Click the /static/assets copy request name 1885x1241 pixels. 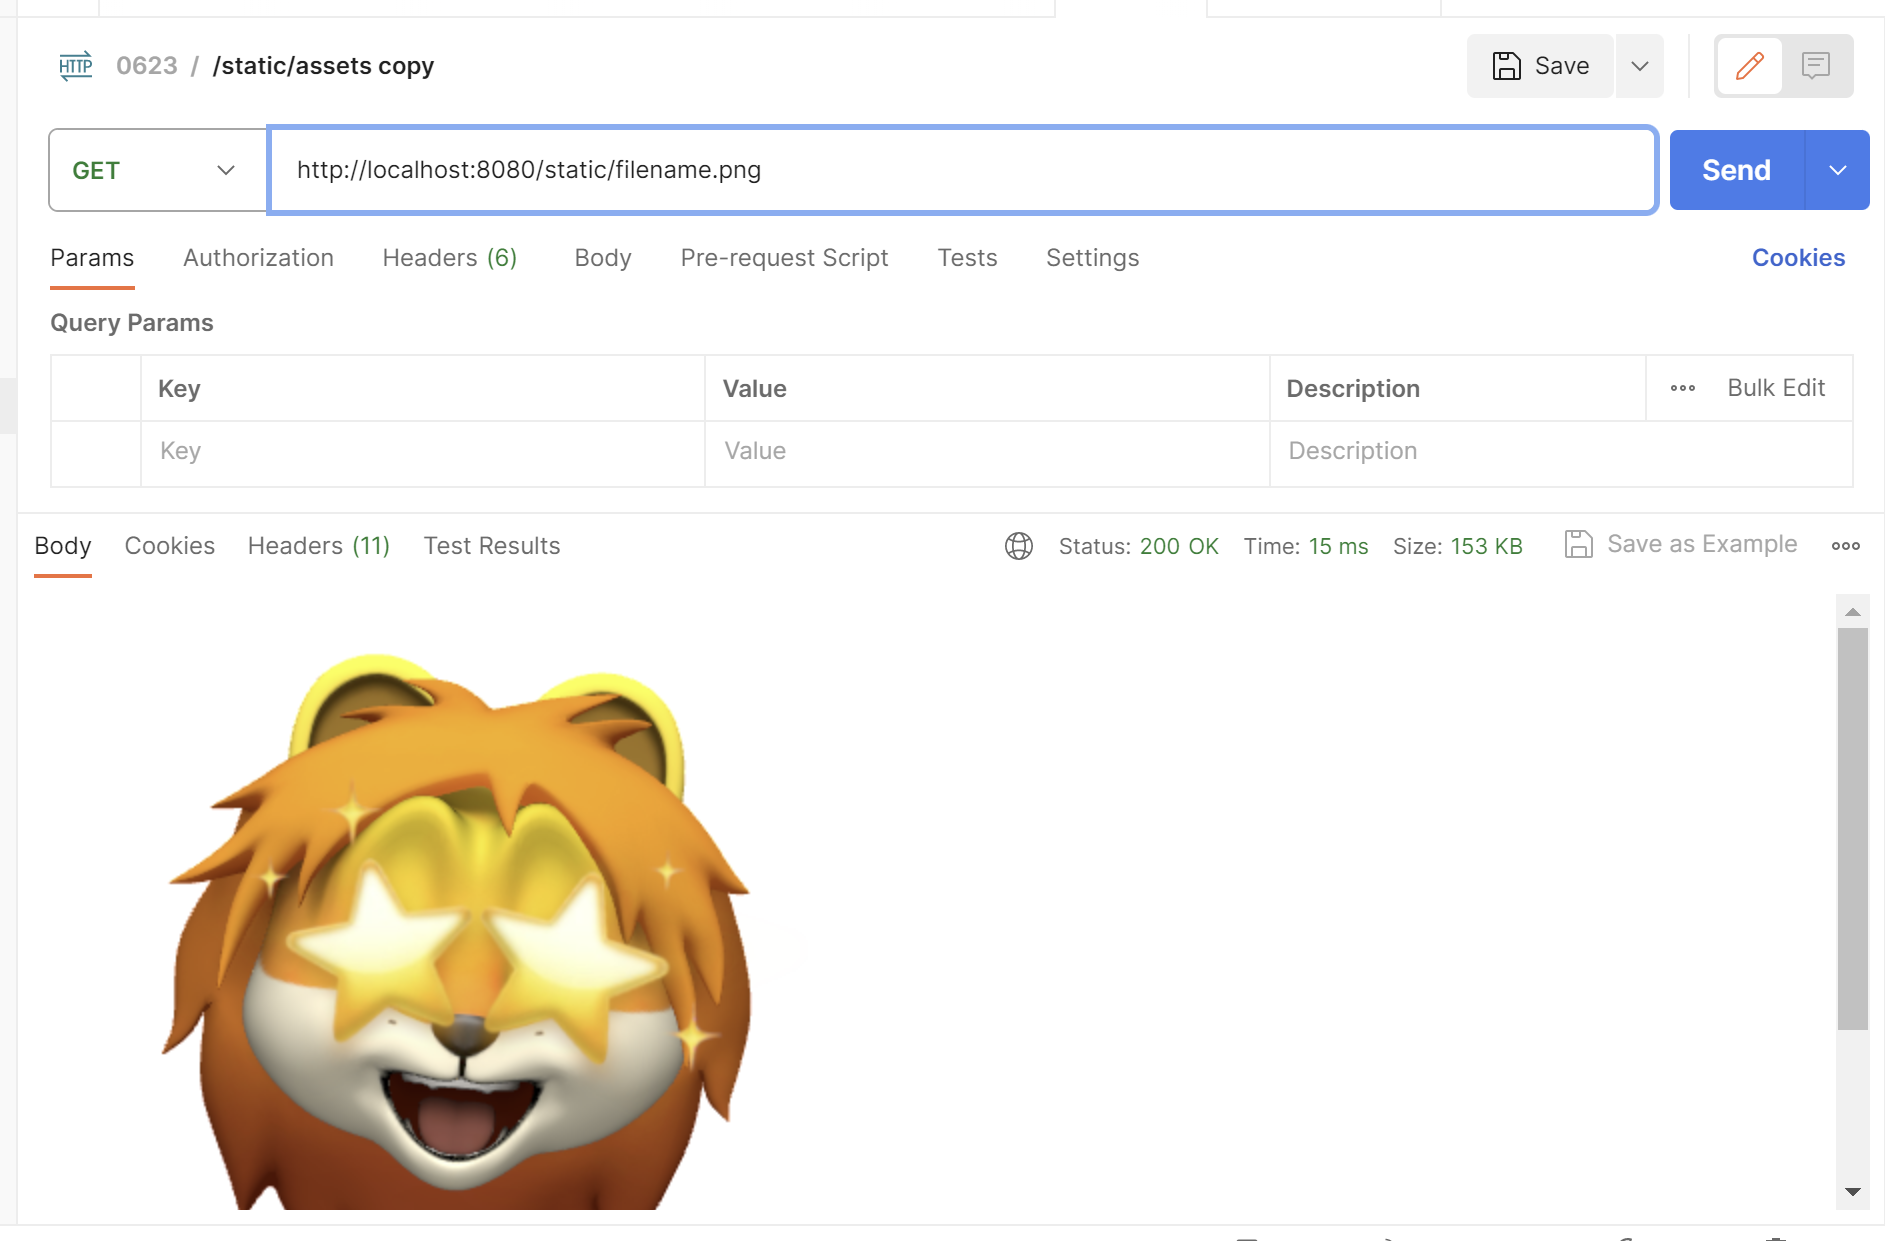[x=323, y=66]
